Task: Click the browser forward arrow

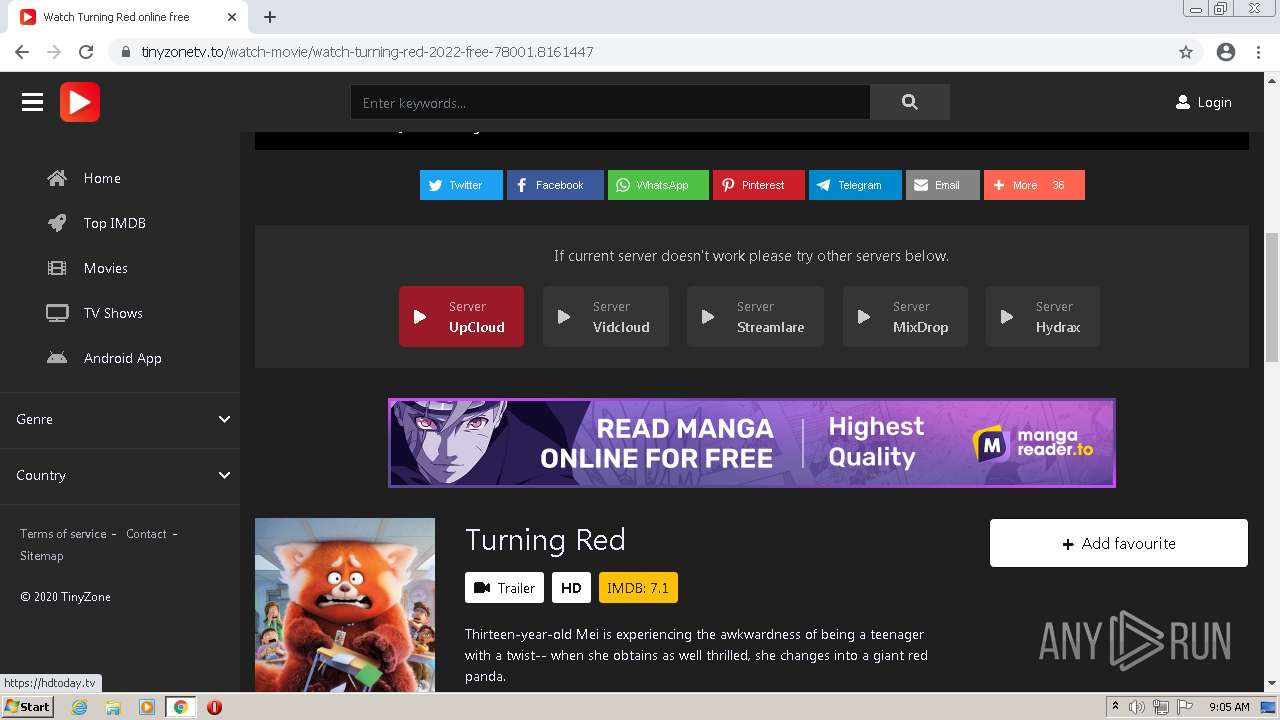Action: tap(54, 52)
